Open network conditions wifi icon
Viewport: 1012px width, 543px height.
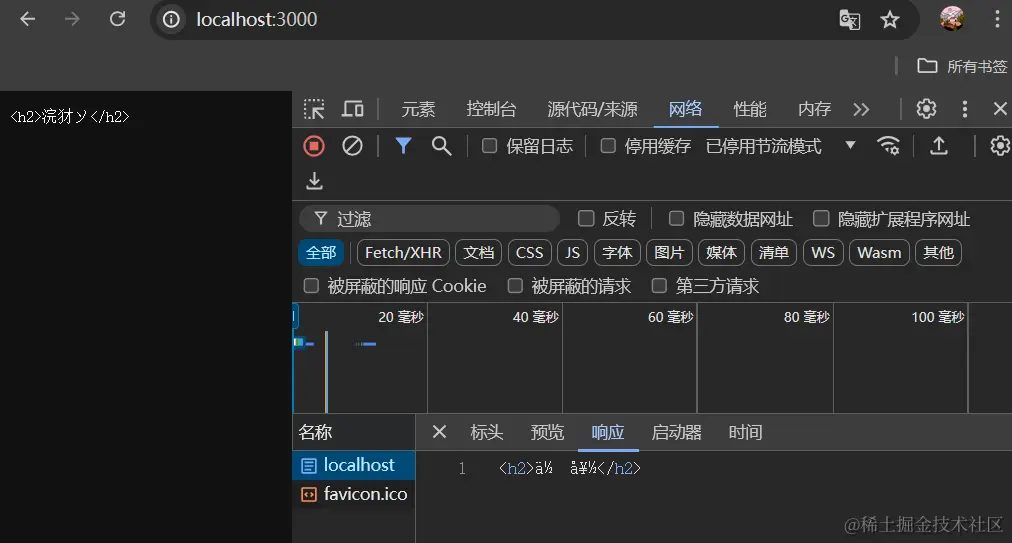(889, 146)
